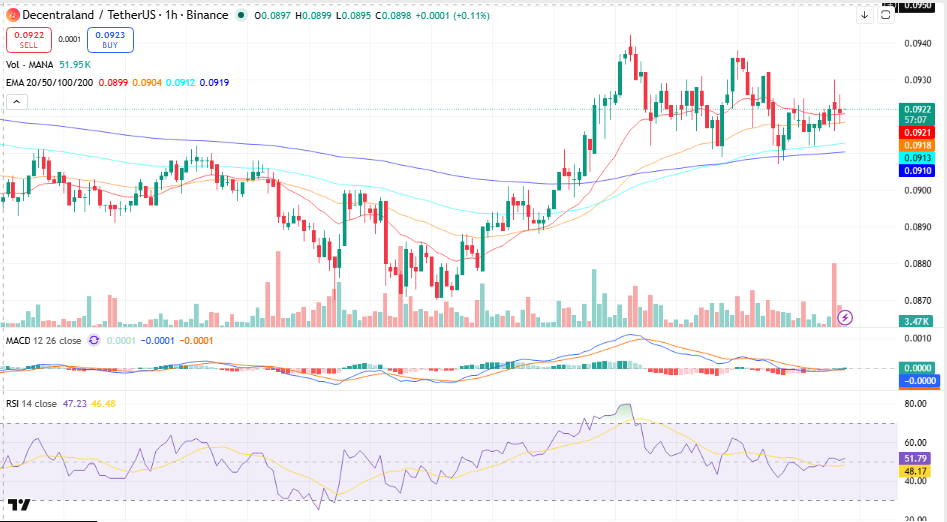Click the purple RSI value 47.23

[x=74, y=404]
